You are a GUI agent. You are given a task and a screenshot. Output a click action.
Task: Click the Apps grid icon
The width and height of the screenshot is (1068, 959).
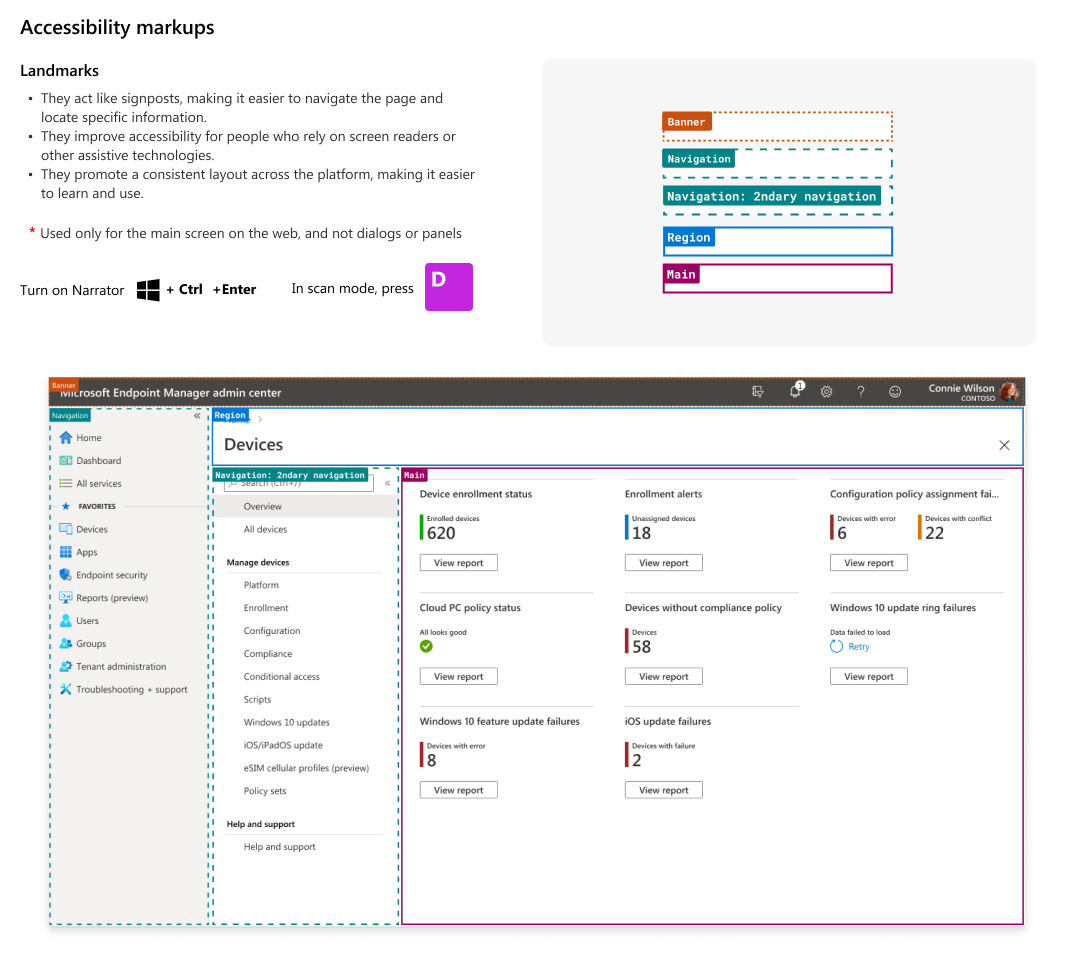click(x=65, y=552)
